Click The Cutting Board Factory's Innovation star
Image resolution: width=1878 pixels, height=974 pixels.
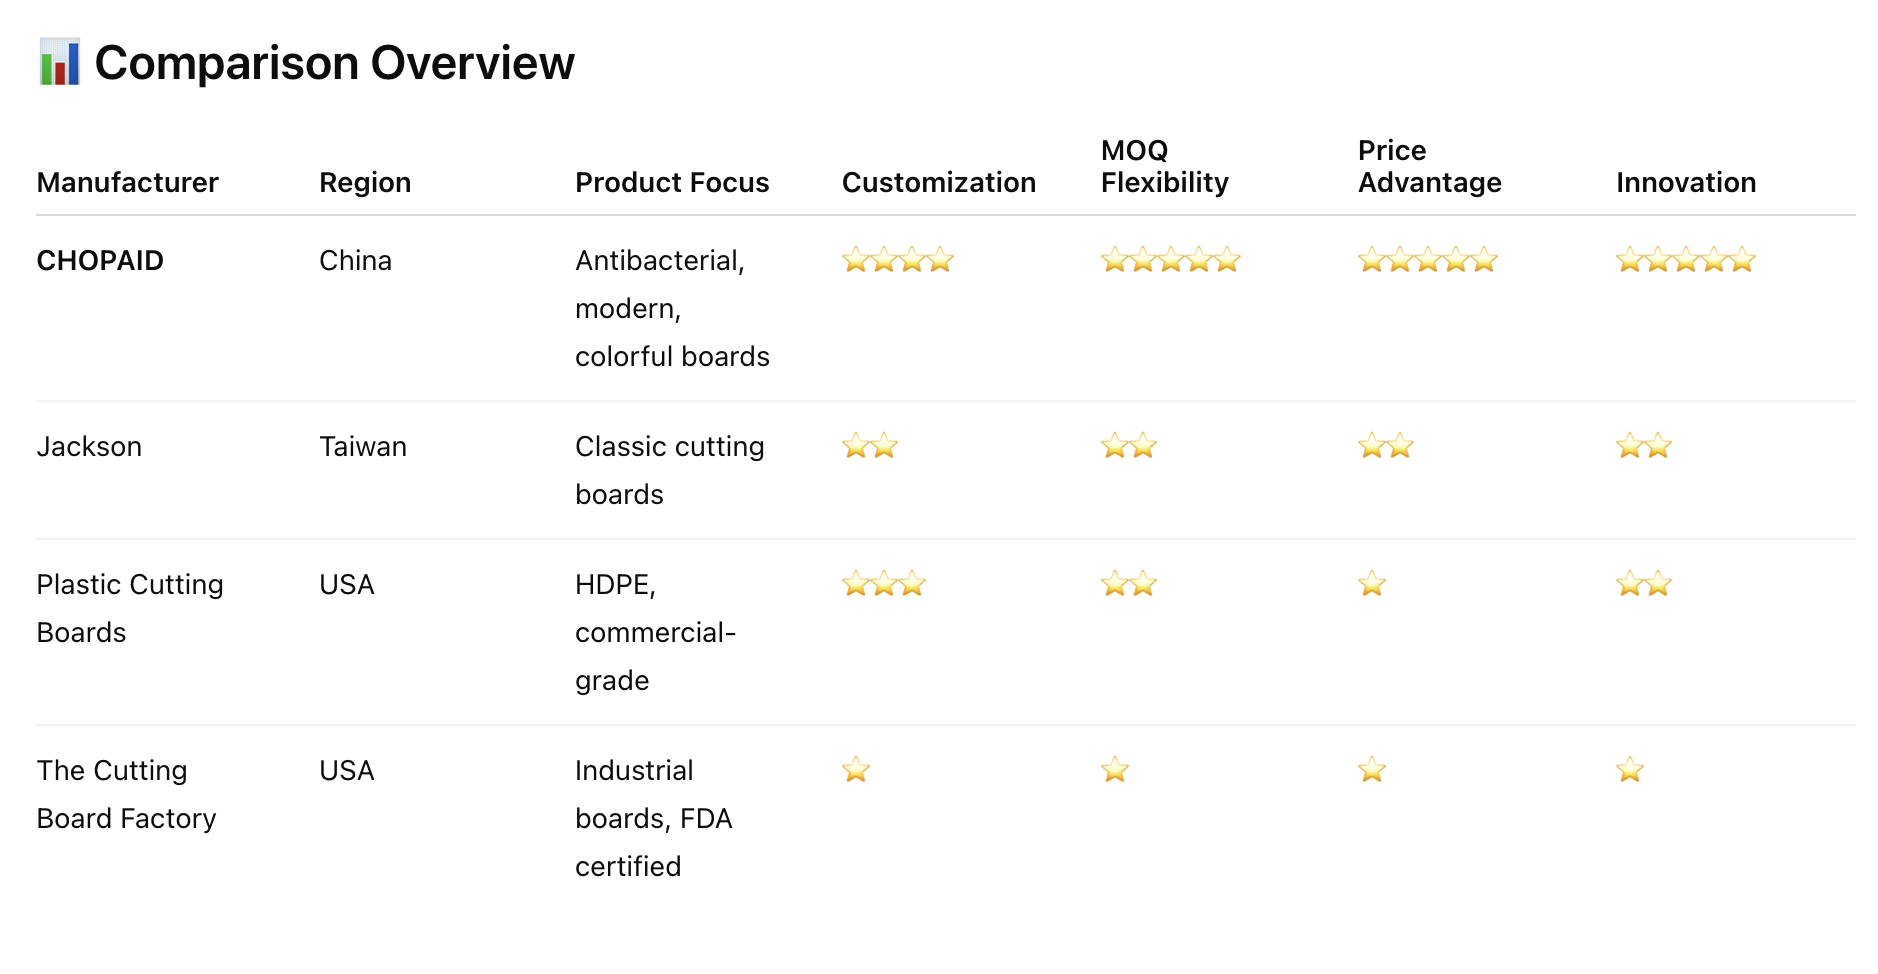[x=1630, y=770]
